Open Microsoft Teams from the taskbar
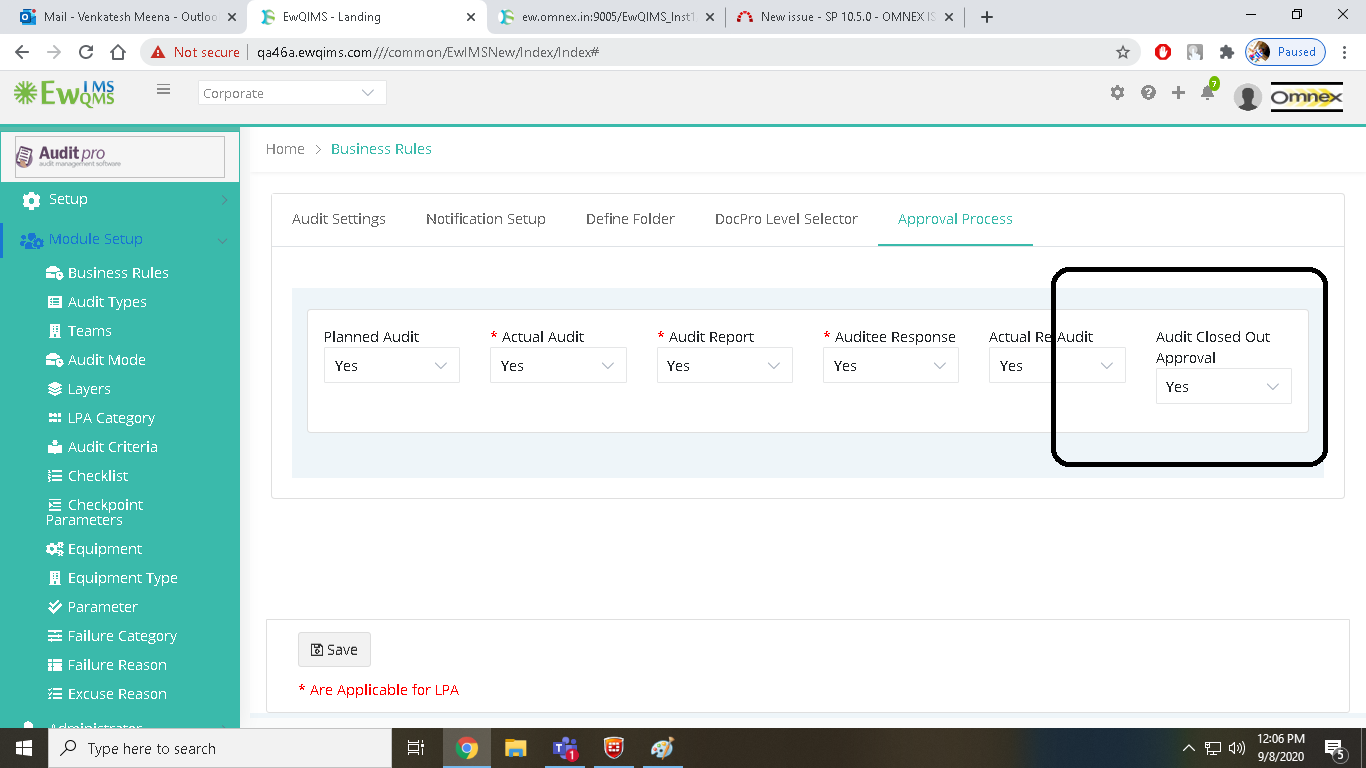This screenshot has height=768, width=1366. (x=565, y=748)
